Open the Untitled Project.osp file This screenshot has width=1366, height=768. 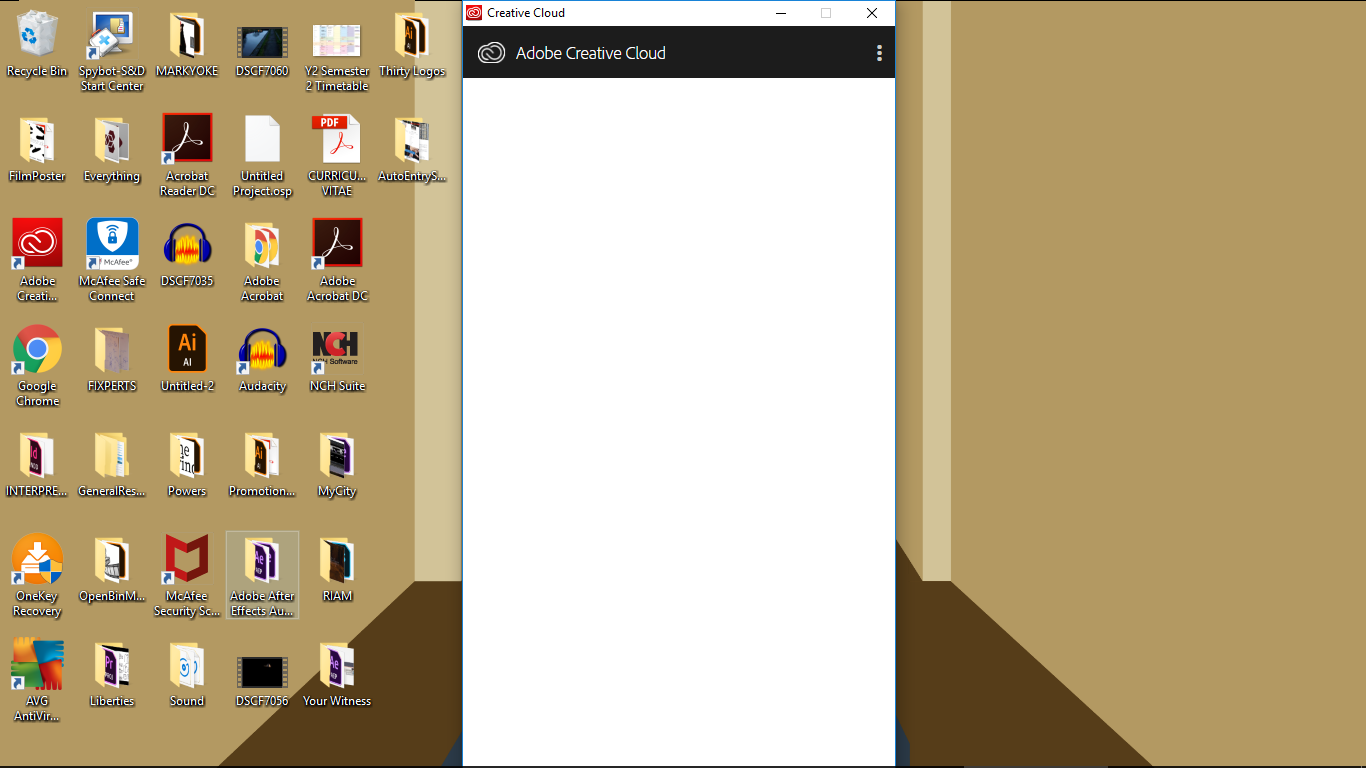pyautogui.click(x=262, y=137)
